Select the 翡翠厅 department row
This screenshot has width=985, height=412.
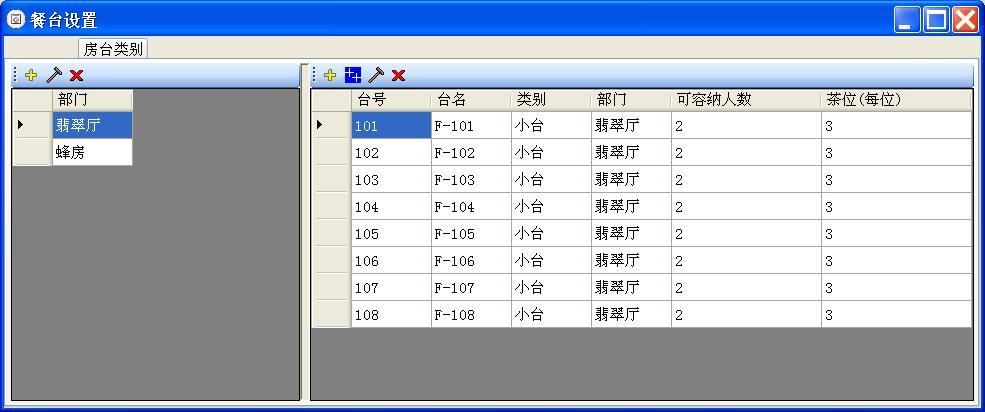pyautogui.click(x=92, y=125)
